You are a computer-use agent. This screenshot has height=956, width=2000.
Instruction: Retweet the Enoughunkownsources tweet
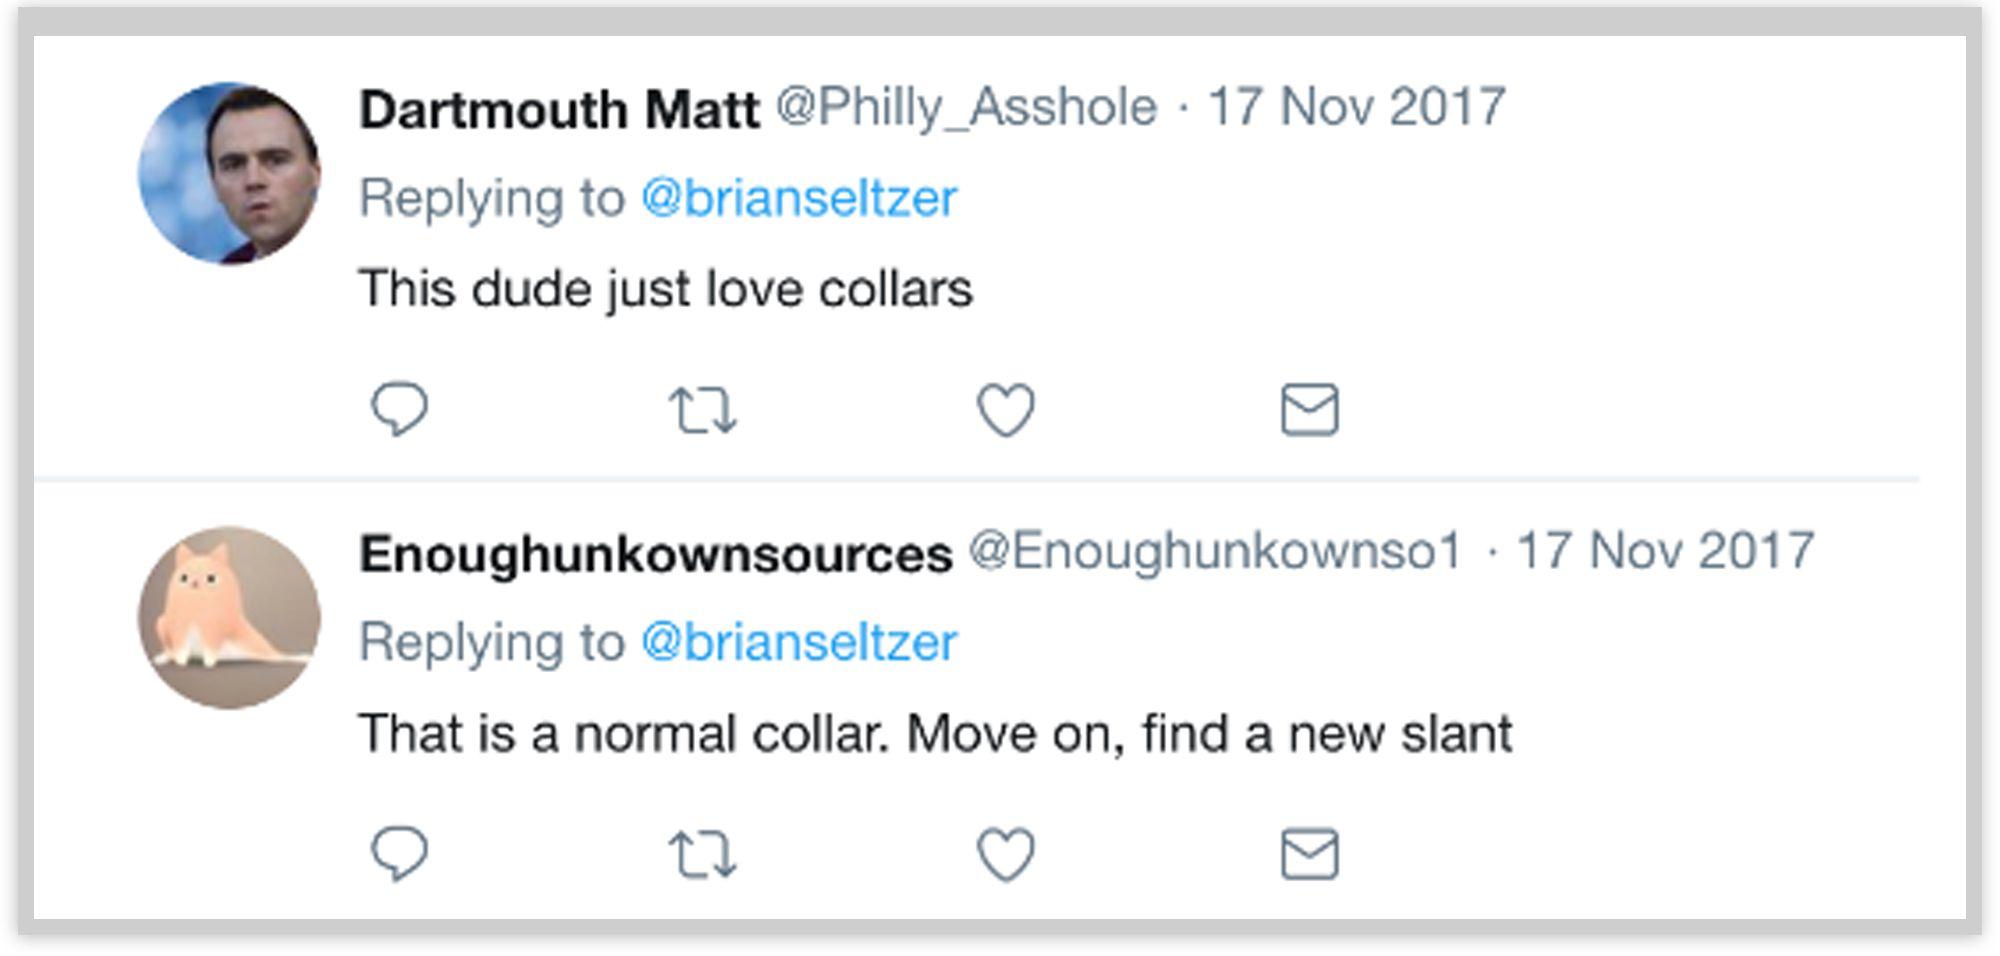[702, 855]
